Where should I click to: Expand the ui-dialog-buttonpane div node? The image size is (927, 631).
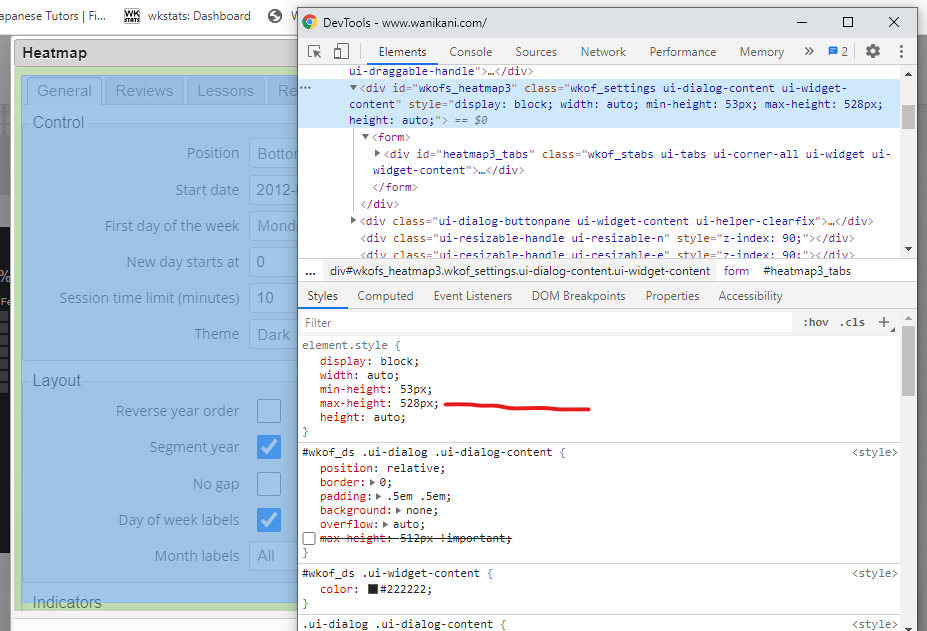[353, 221]
